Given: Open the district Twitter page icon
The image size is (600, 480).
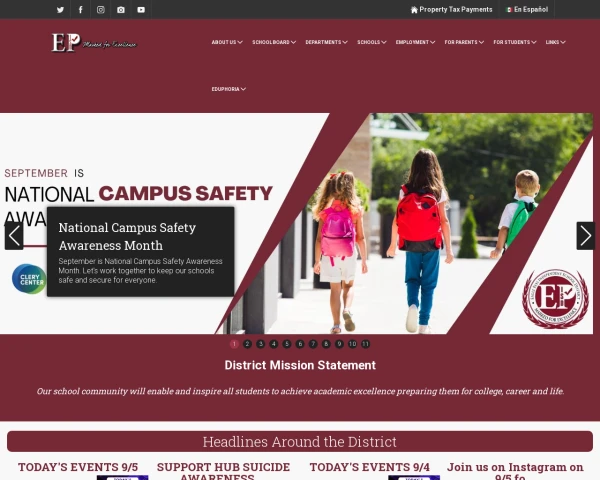Looking at the screenshot, I should click(x=60, y=10).
